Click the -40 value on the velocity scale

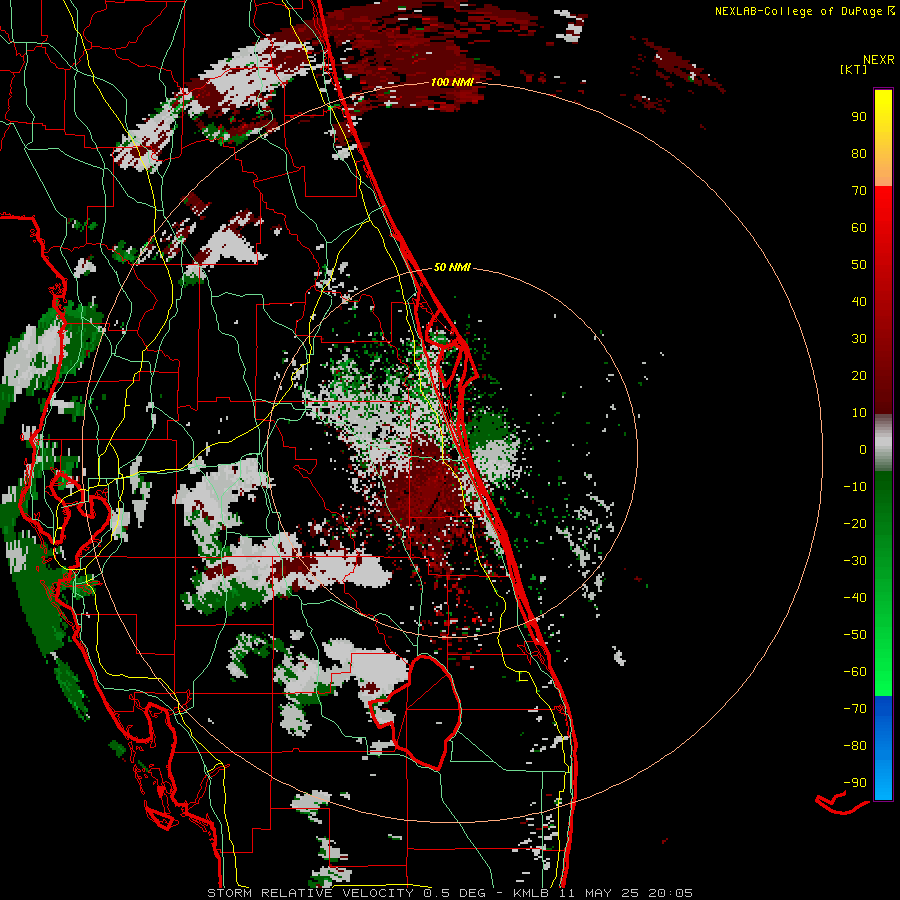point(855,598)
